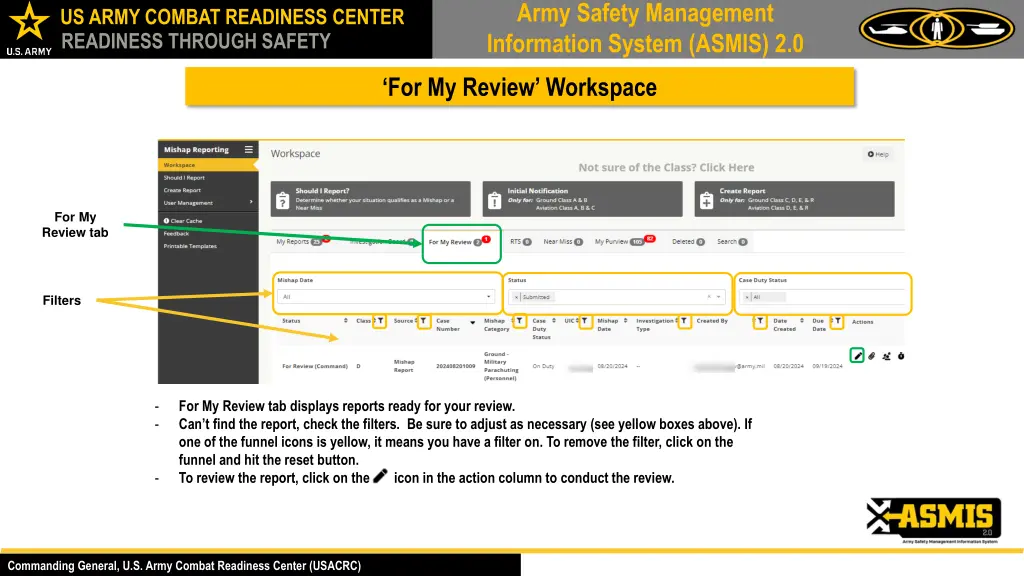Click the pencil icon to review the report

(858, 355)
